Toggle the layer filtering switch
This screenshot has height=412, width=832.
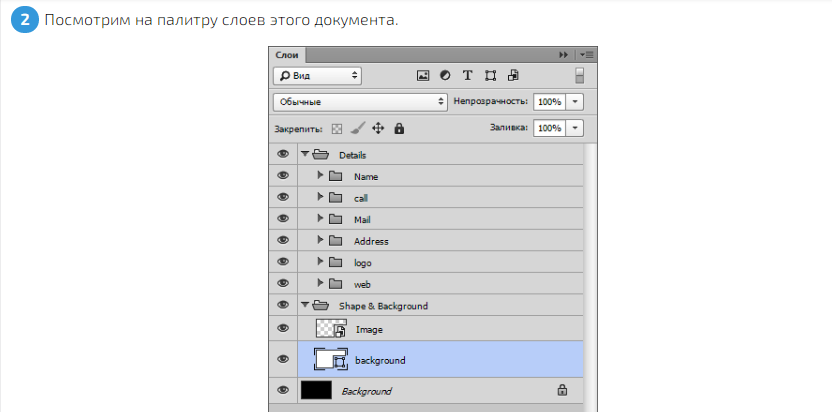pyautogui.click(x=579, y=76)
